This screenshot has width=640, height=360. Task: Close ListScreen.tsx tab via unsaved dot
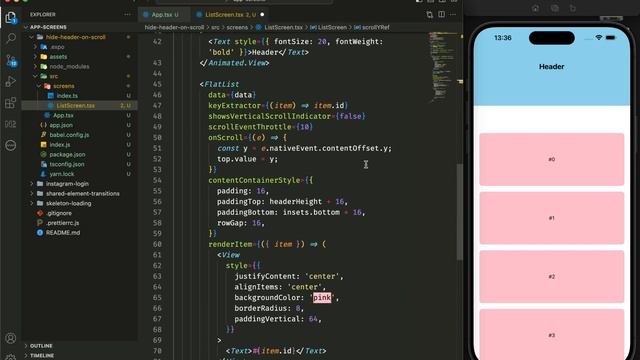click(x=262, y=15)
